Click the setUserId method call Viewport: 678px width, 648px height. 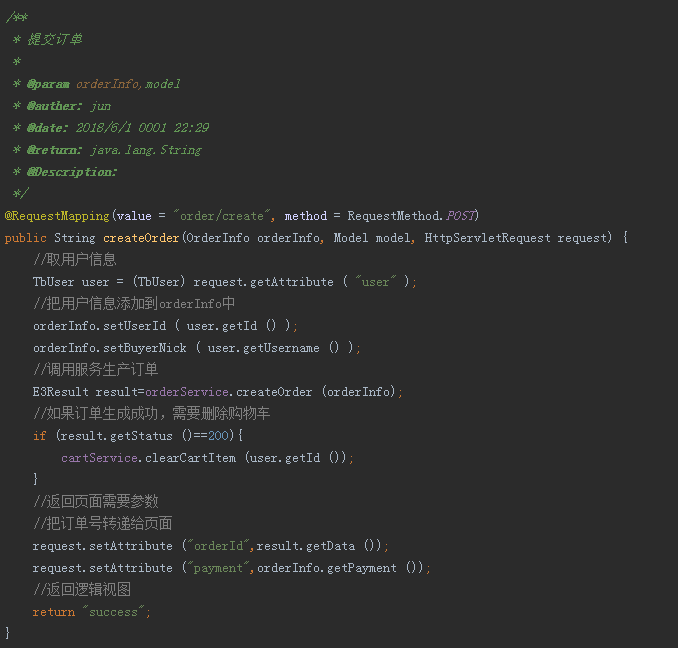145,326
